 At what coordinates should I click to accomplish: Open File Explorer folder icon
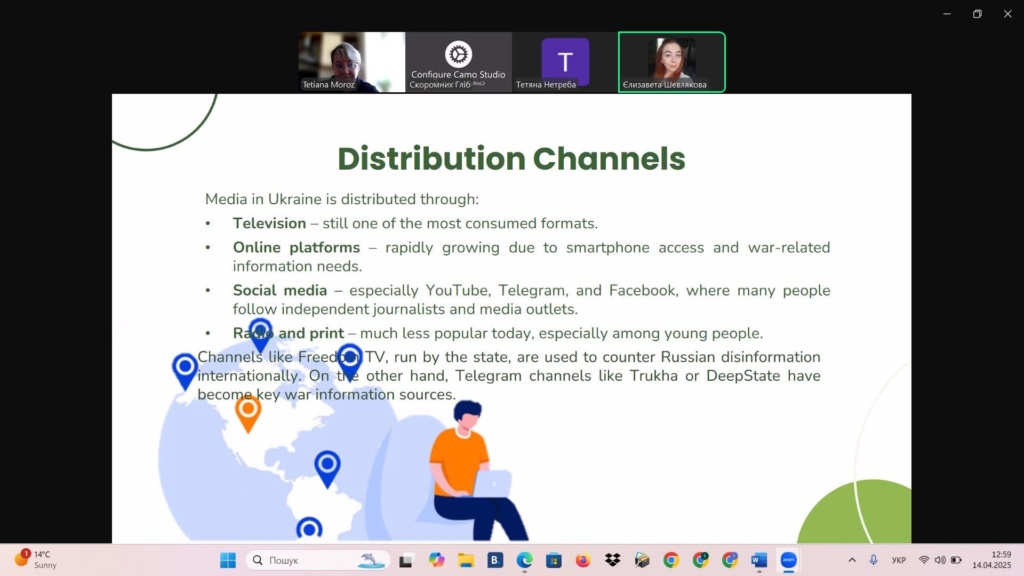[466, 560]
